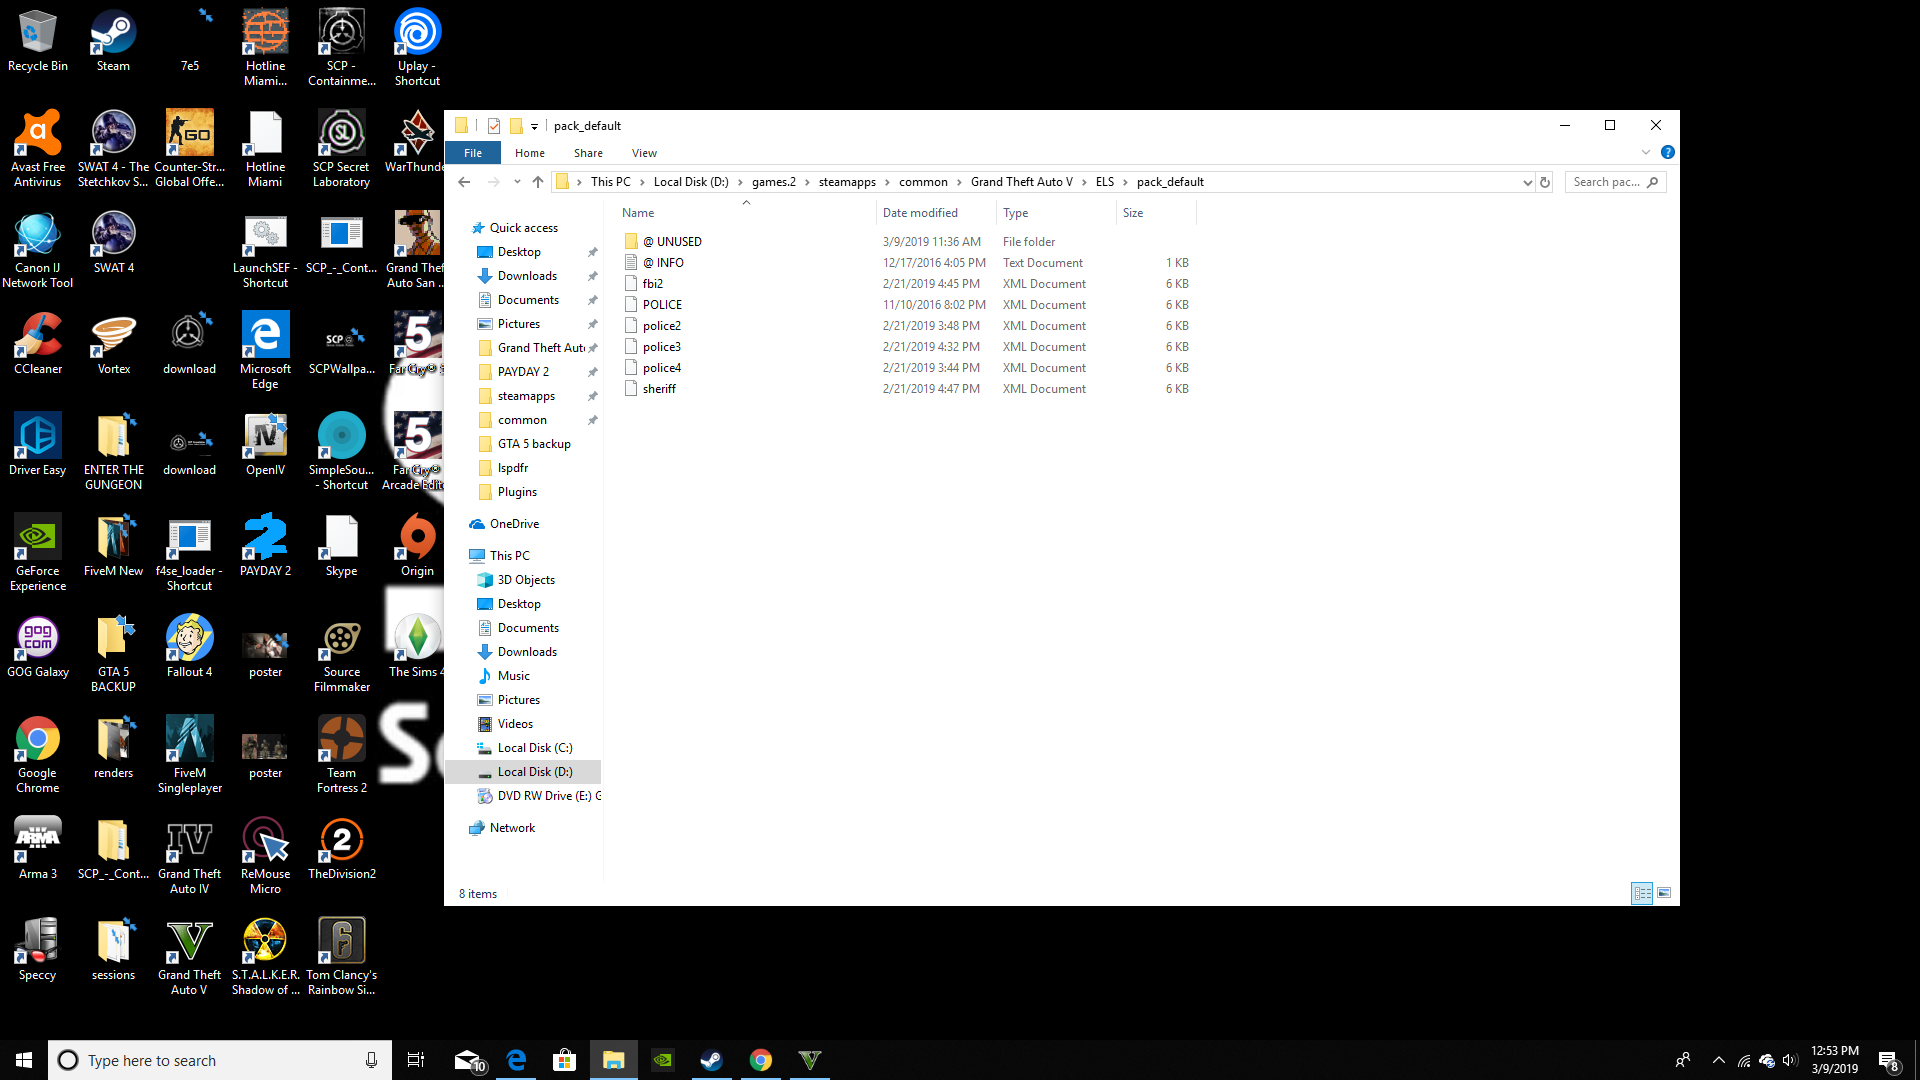Click the search pack_default input field
The width and height of the screenshot is (1920, 1080).
click(x=1606, y=182)
